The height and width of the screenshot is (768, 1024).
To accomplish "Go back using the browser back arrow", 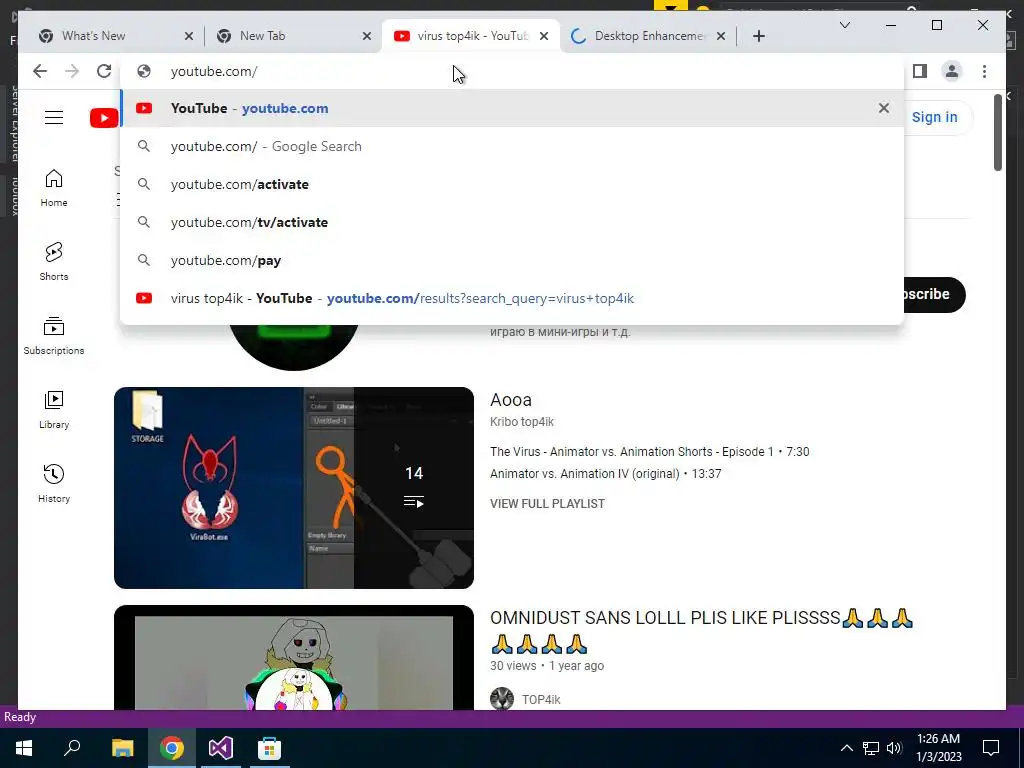I will [40, 71].
